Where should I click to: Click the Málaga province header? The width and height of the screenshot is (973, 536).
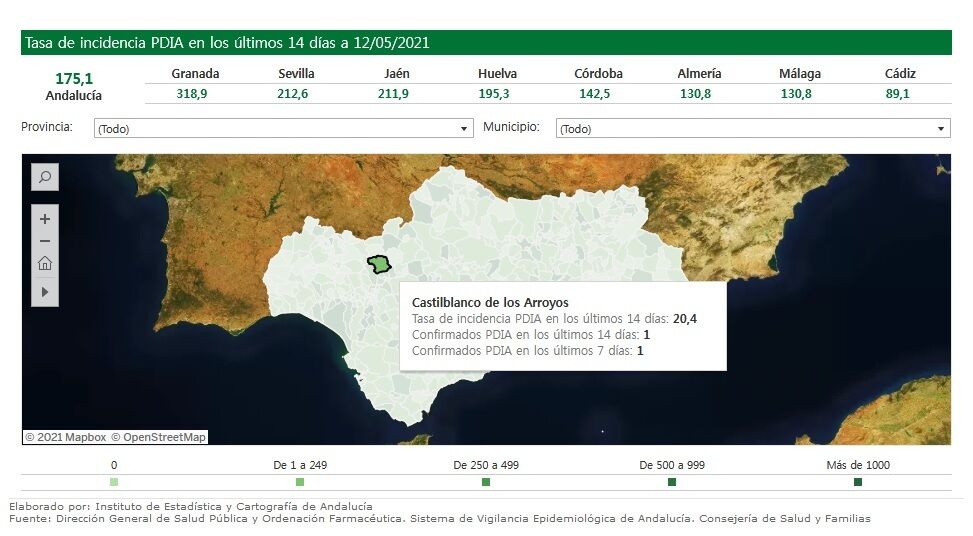click(x=799, y=74)
